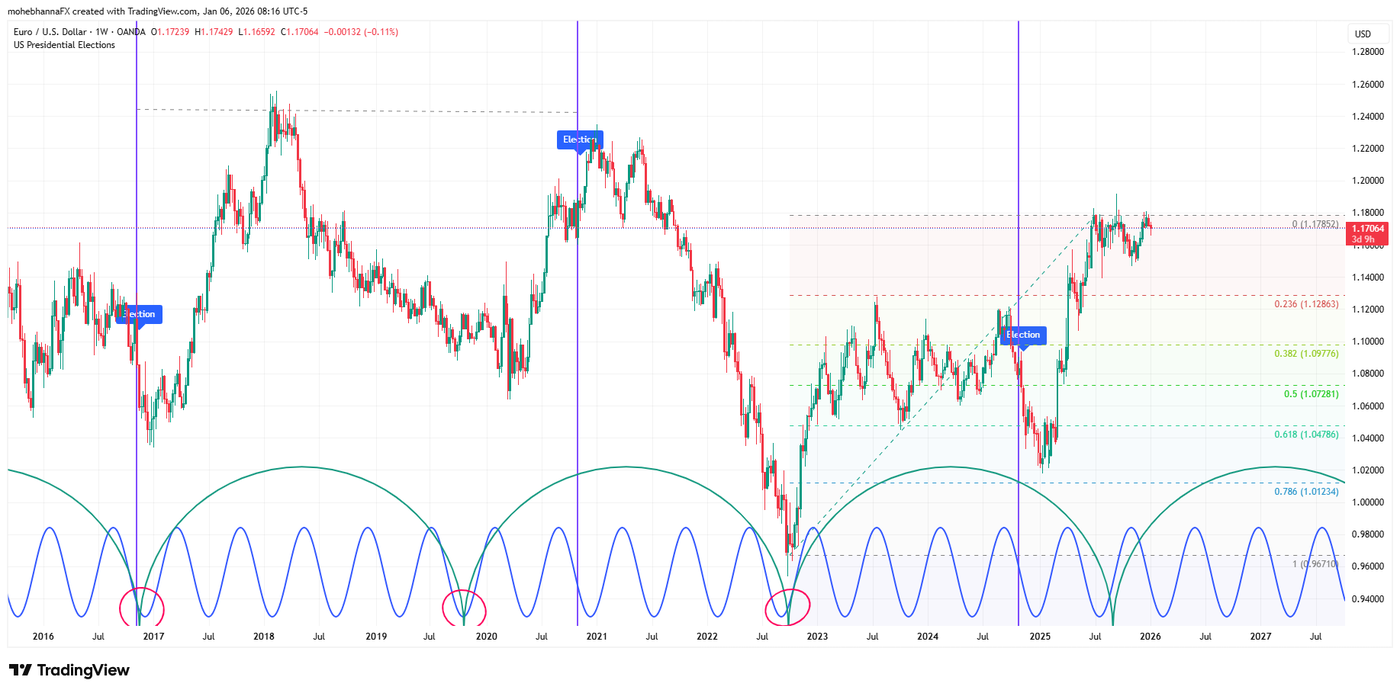
Task: Click the Election flag near the 2016 vertical line
Action: point(139,313)
